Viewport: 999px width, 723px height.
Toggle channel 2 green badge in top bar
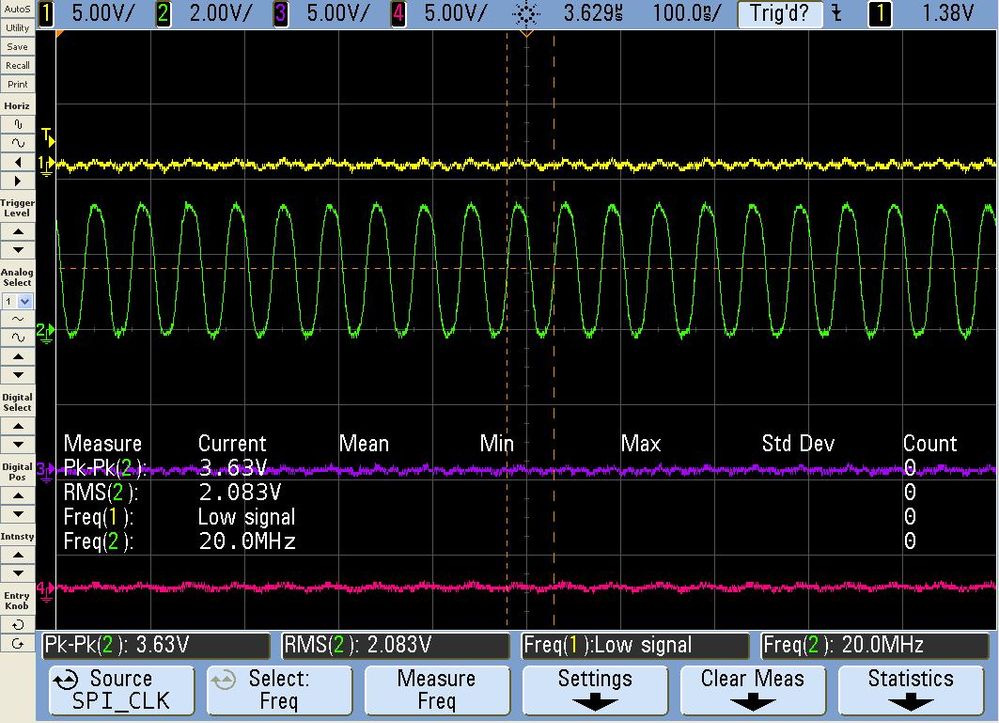(x=163, y=13)
